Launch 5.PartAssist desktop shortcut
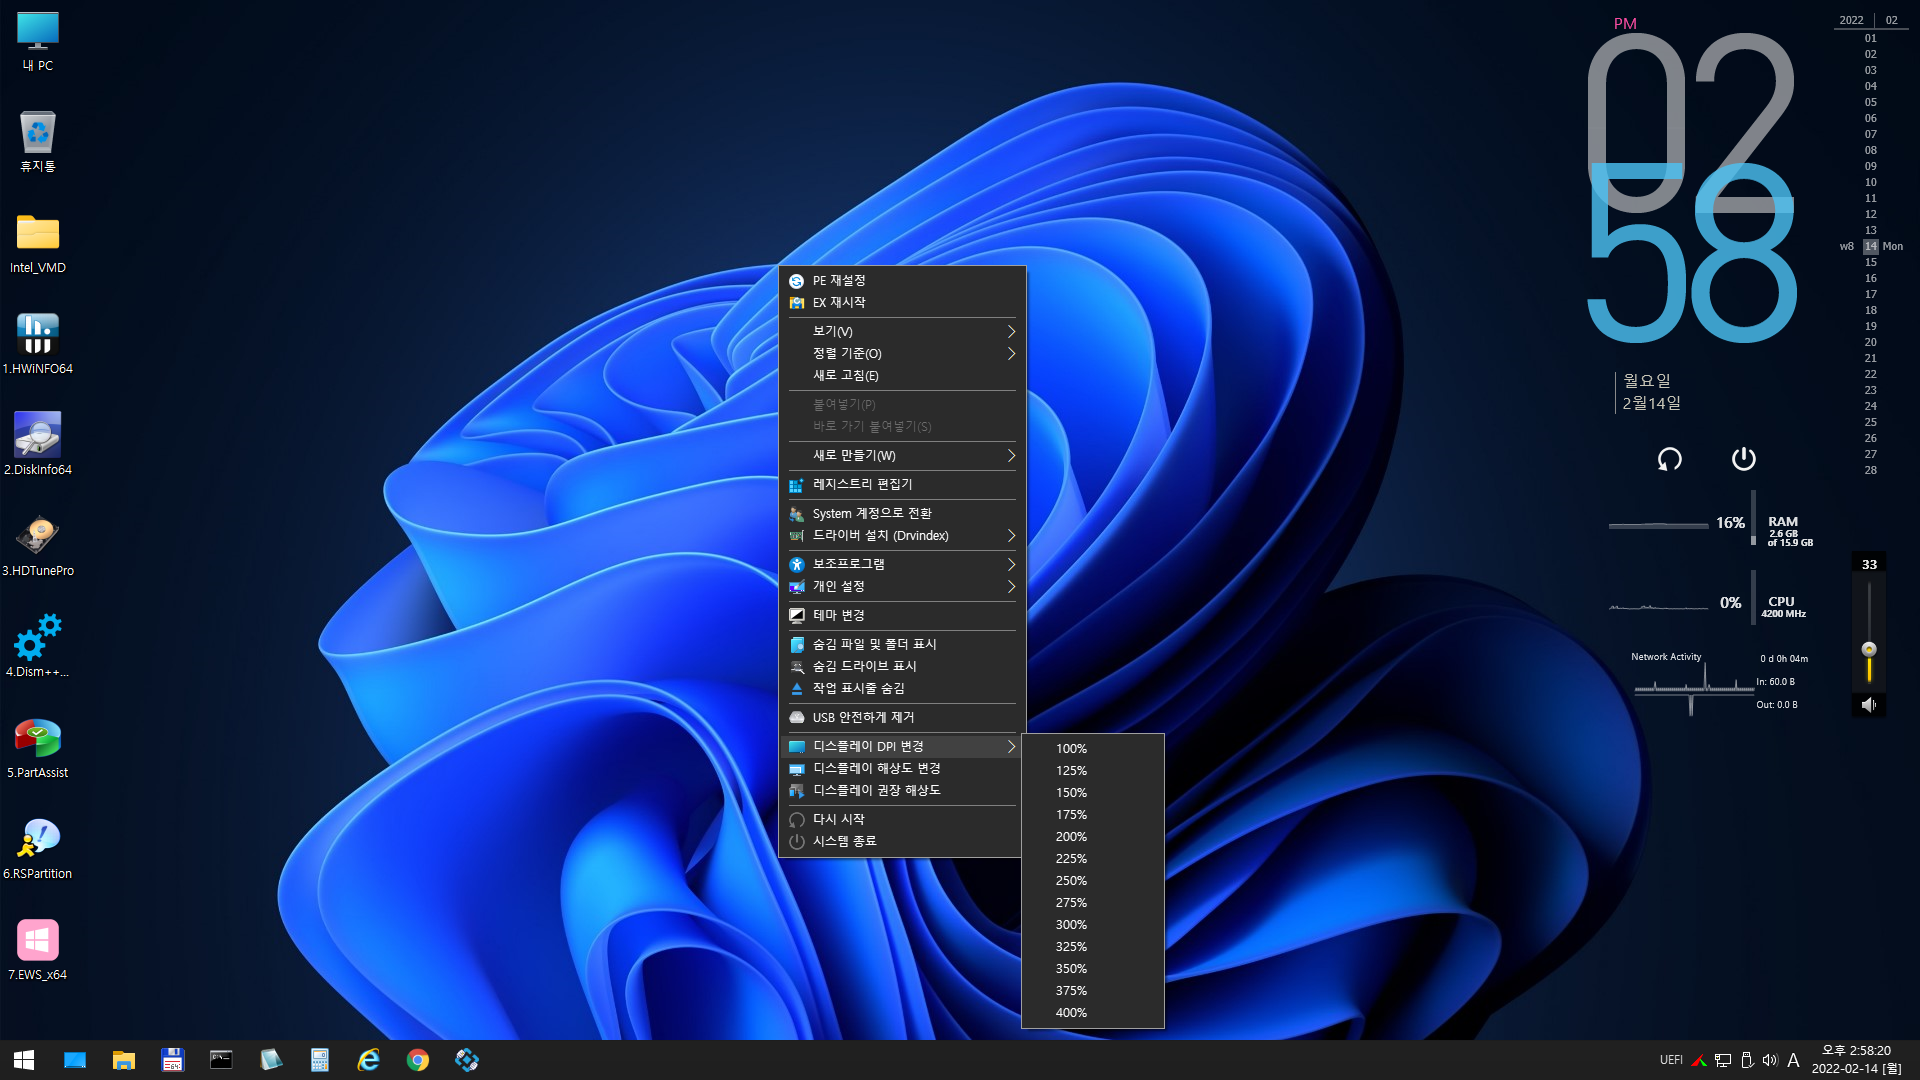 (38, 748)
